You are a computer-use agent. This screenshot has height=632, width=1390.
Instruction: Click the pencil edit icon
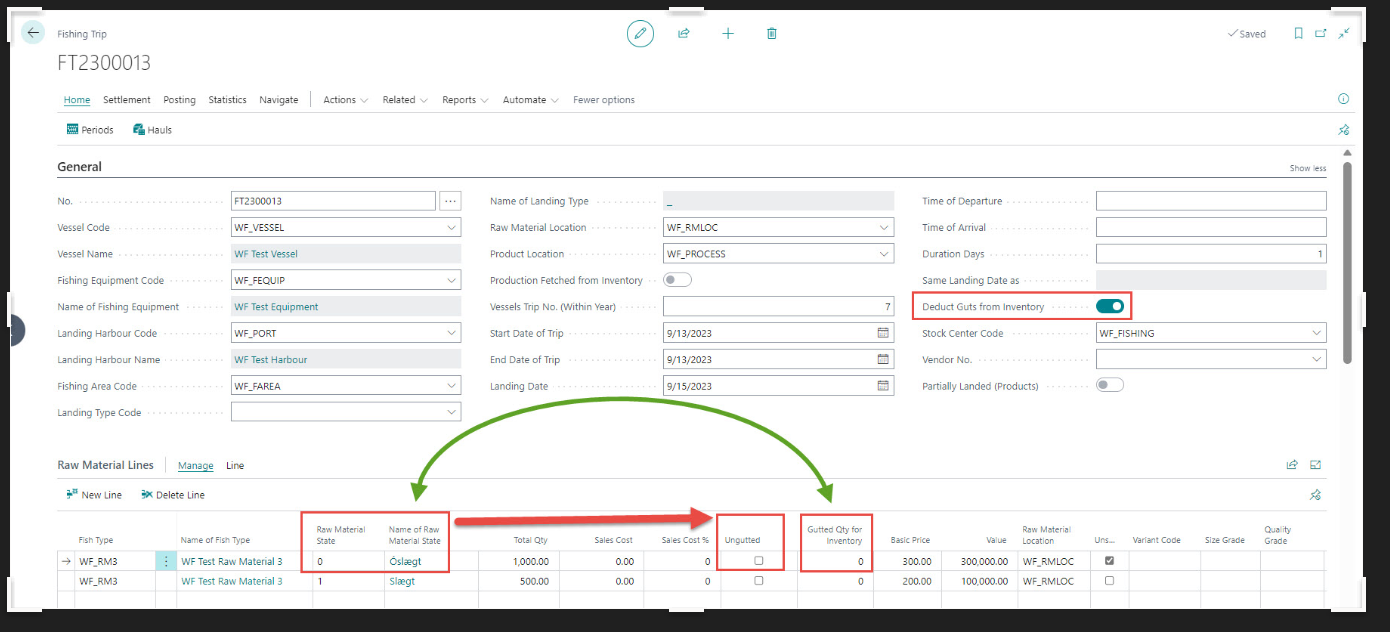(x=640, y=33)
